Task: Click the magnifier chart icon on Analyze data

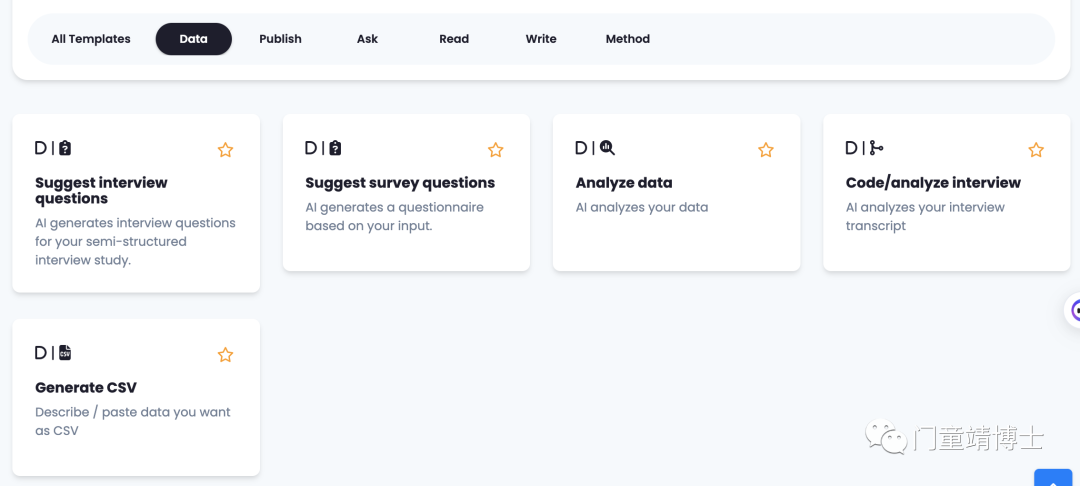Action: [607, 148]
